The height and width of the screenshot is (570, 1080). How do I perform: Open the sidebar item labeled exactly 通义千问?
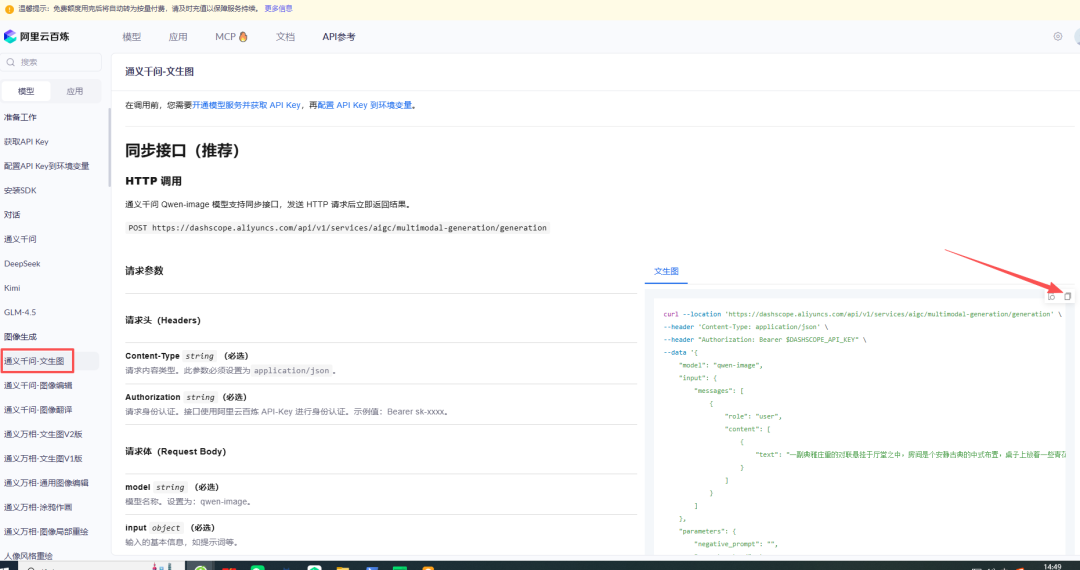(x=20, y=239)
